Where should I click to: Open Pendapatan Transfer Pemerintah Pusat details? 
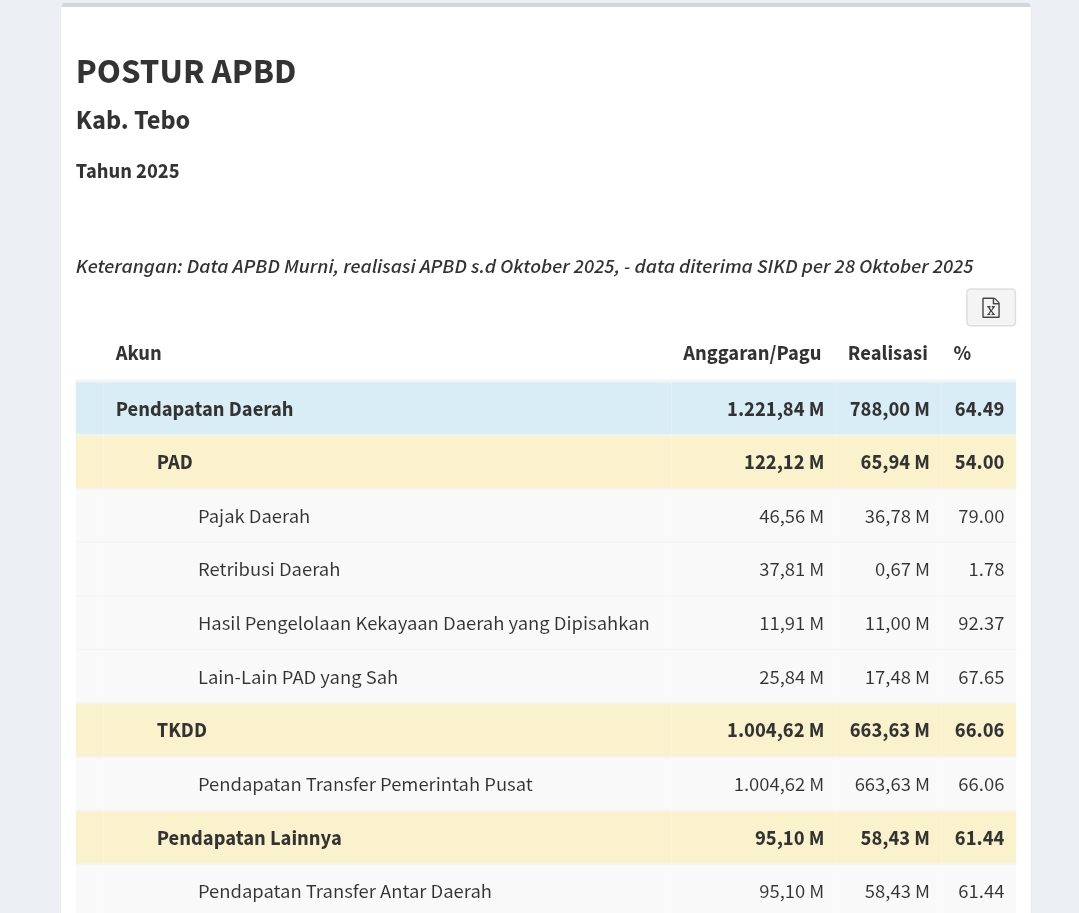tap(365, 783)
